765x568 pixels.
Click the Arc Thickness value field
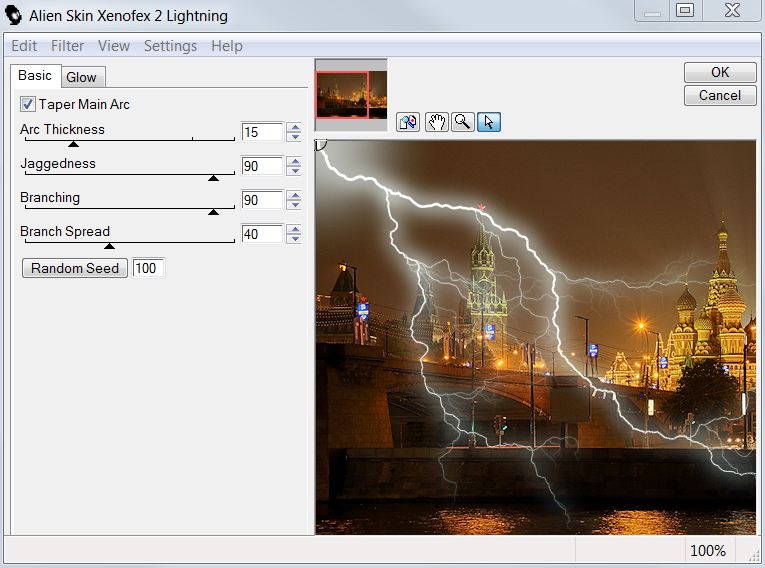(262, 132)
